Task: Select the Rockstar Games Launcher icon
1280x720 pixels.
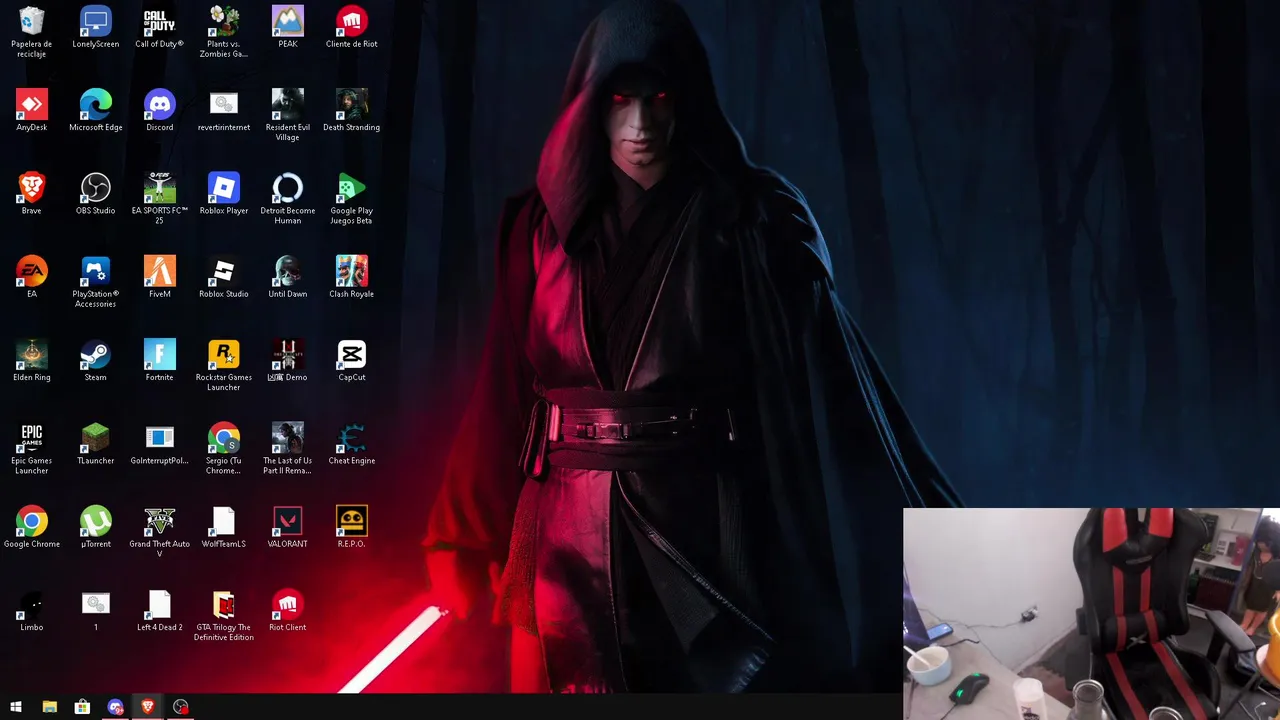Action: [223, 354]
